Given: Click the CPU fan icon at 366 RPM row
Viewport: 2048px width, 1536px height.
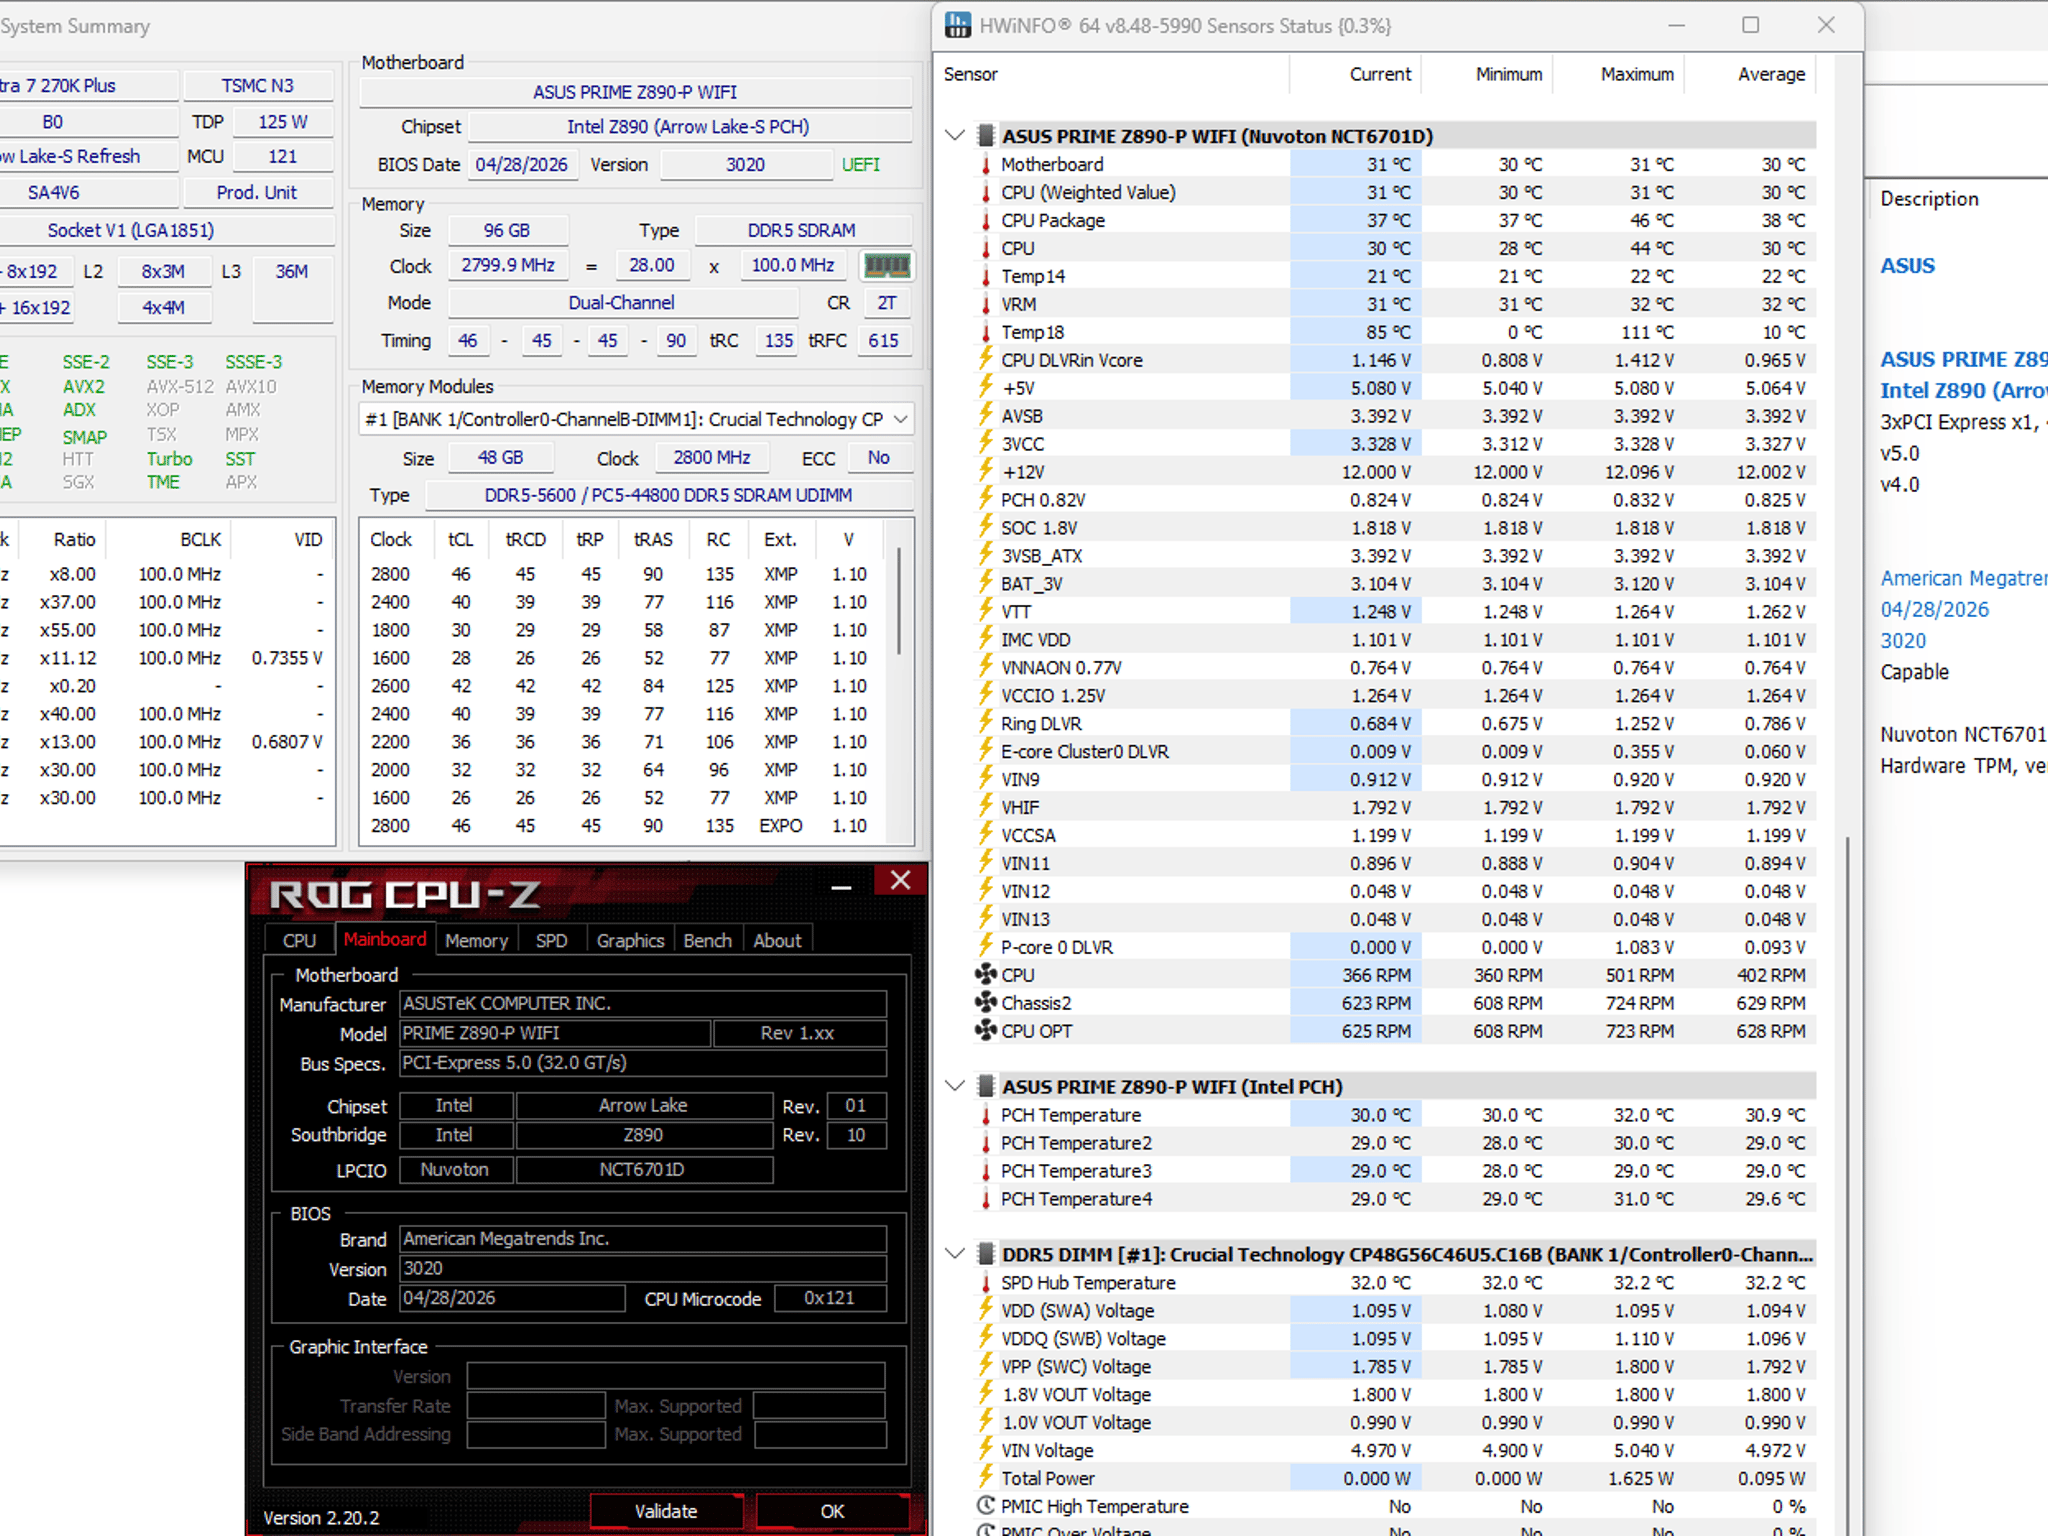Looking at the screenshot, I should click(x=986, y=974).
